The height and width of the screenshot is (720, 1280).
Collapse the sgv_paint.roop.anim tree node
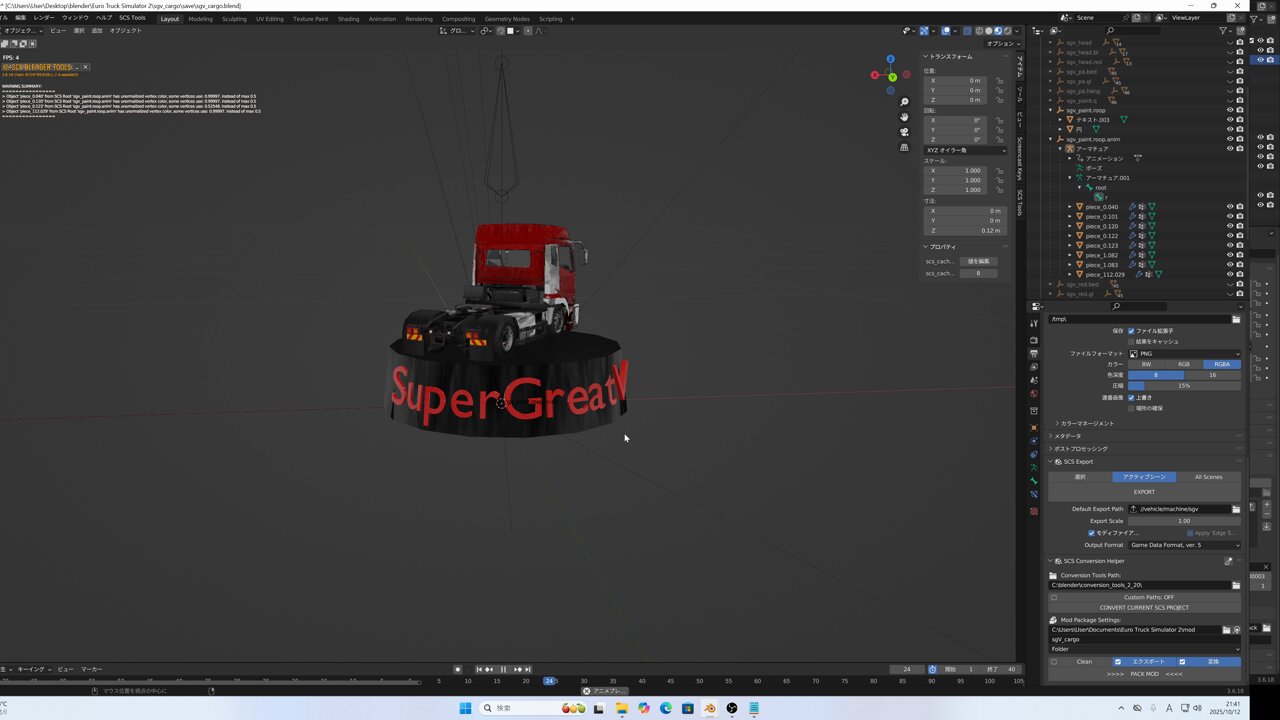click(1051, 139)
